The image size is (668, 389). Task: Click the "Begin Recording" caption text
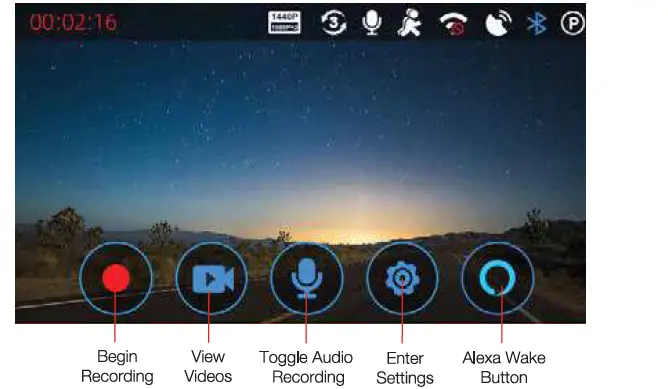click(x=117, y=366)
